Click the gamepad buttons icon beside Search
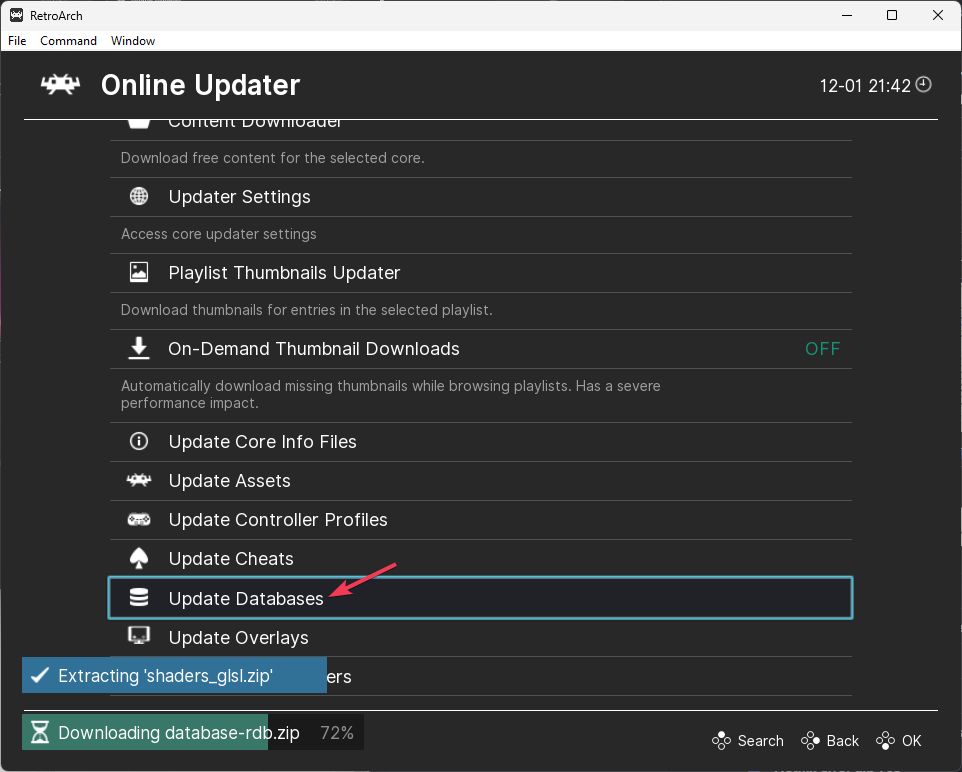The height and width of the screenshot is (772, 962). [722, 741]
